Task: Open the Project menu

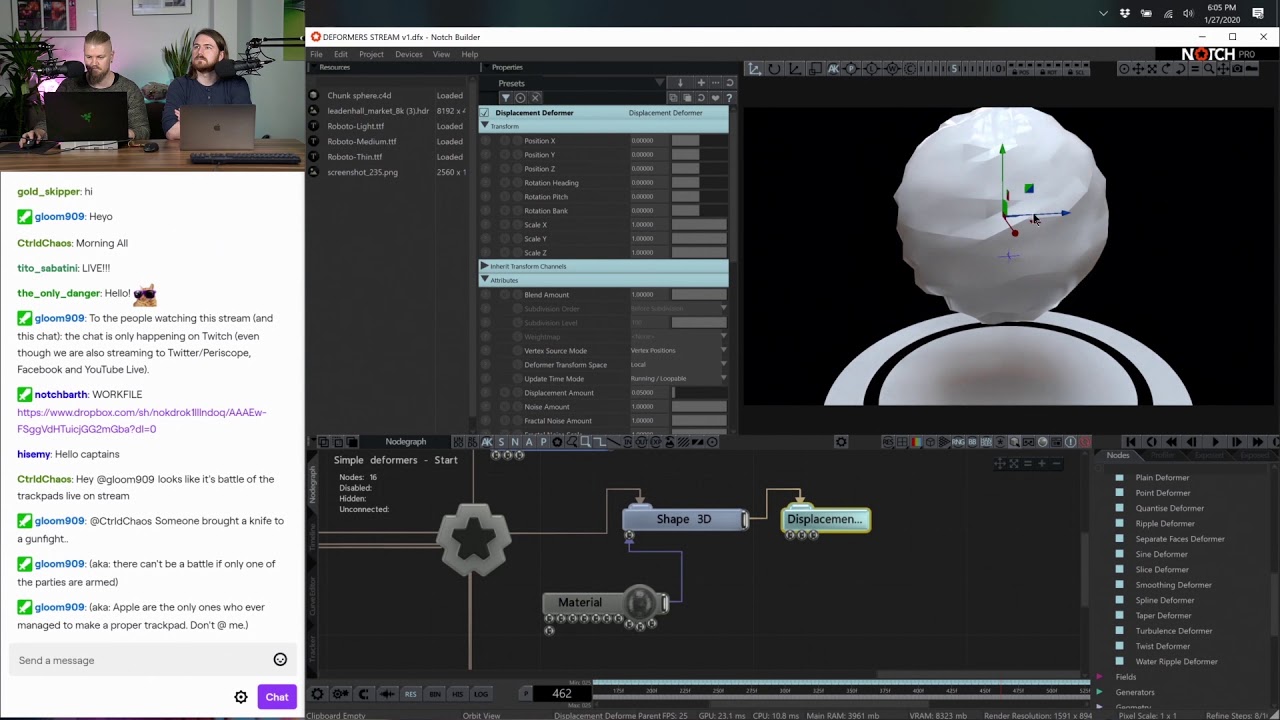Action: click(371, 54)
